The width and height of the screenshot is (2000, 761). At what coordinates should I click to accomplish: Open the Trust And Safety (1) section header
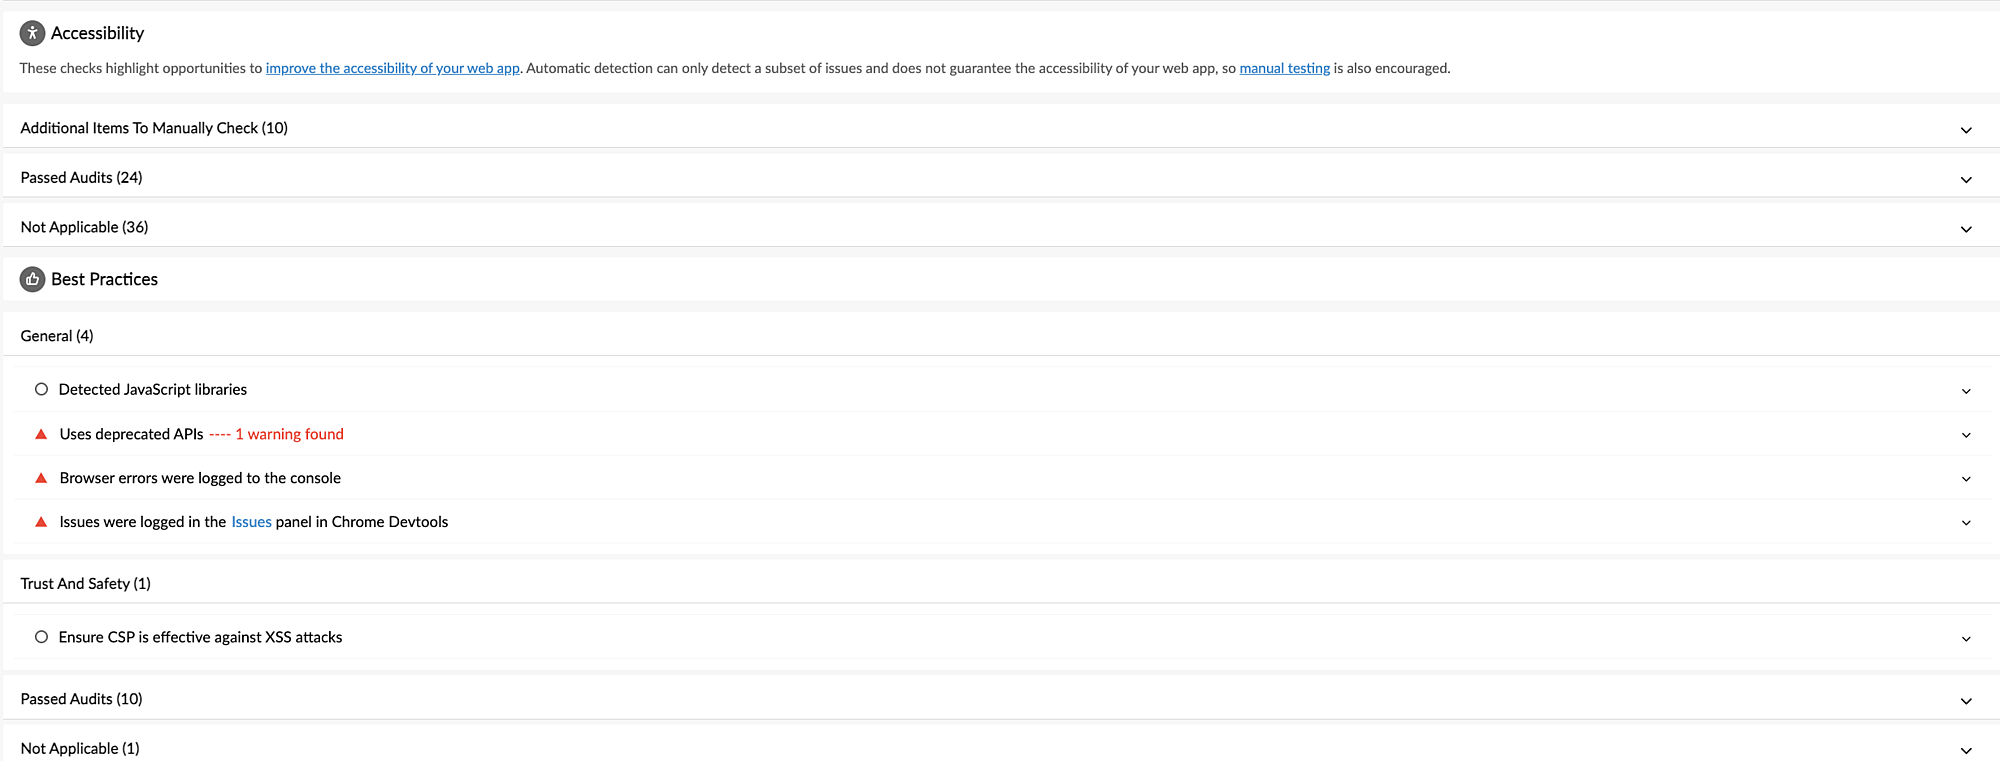point(85,584)
